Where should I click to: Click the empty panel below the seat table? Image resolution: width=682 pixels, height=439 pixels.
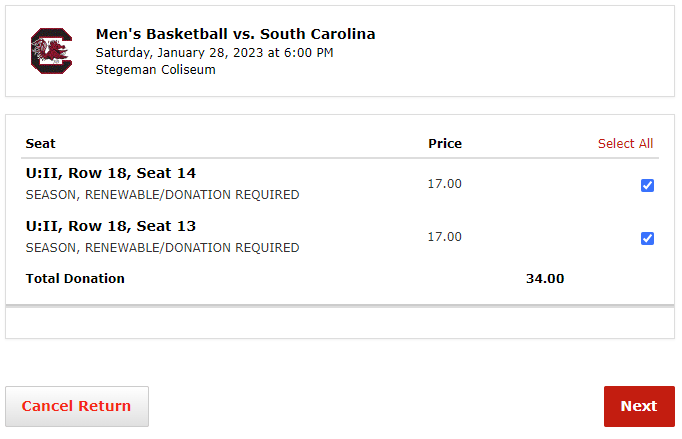click(x=340, y=323)
